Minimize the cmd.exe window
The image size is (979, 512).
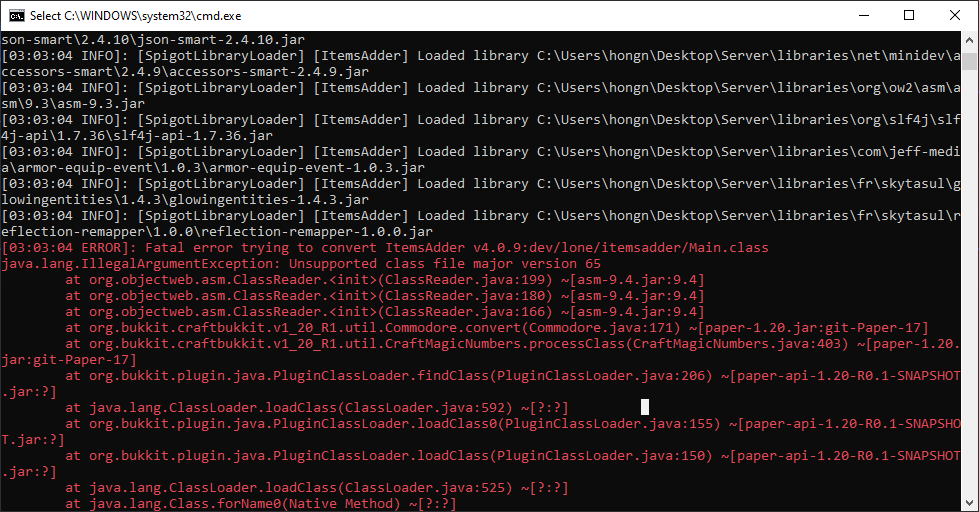[x=864, y=16]
